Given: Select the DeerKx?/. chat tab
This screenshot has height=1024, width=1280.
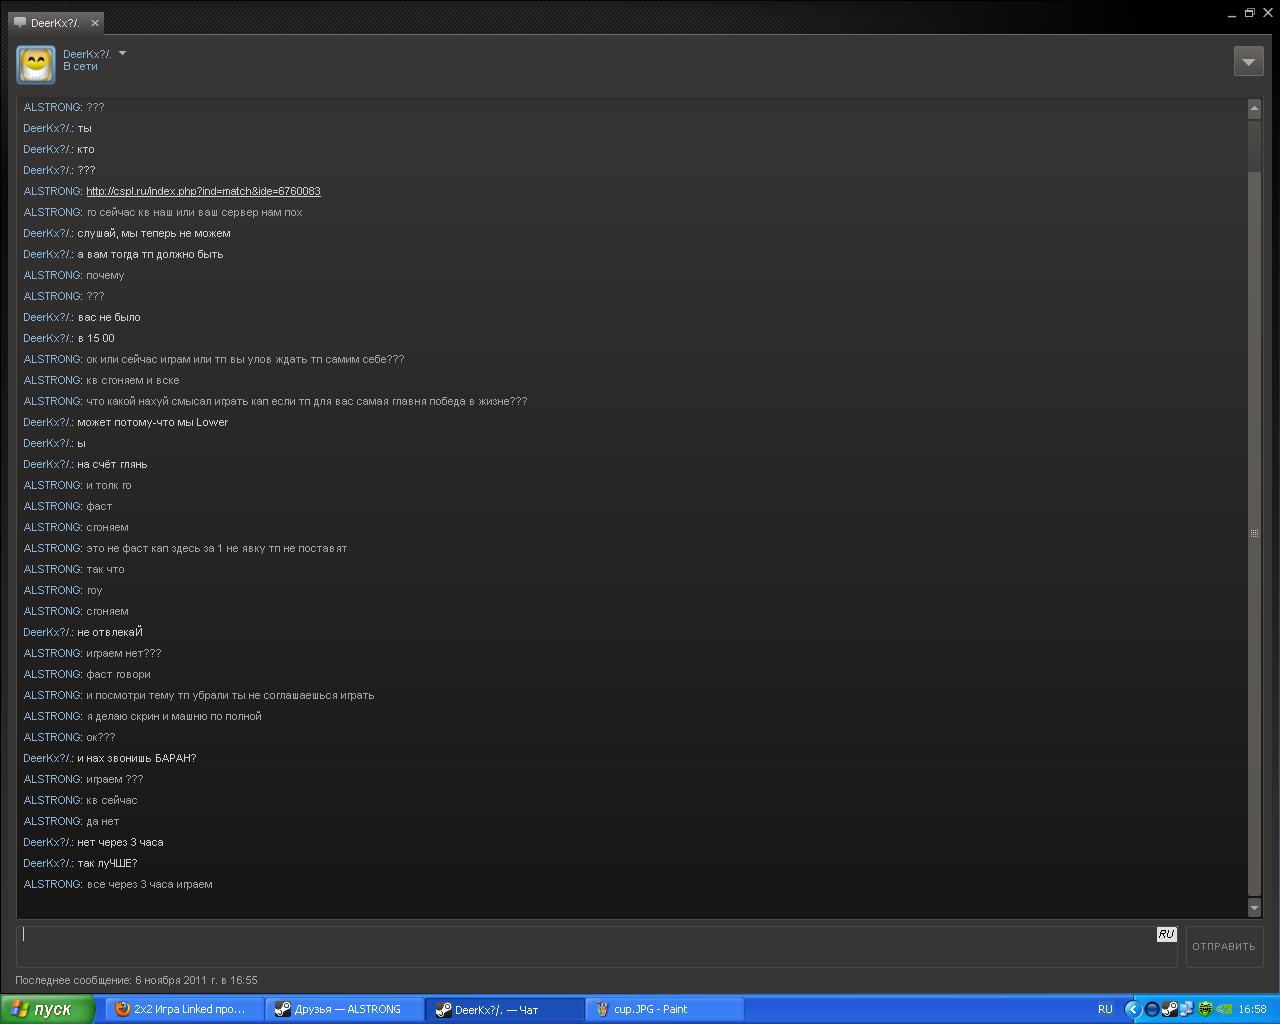Looking at the screenshot, I should 55,22.
